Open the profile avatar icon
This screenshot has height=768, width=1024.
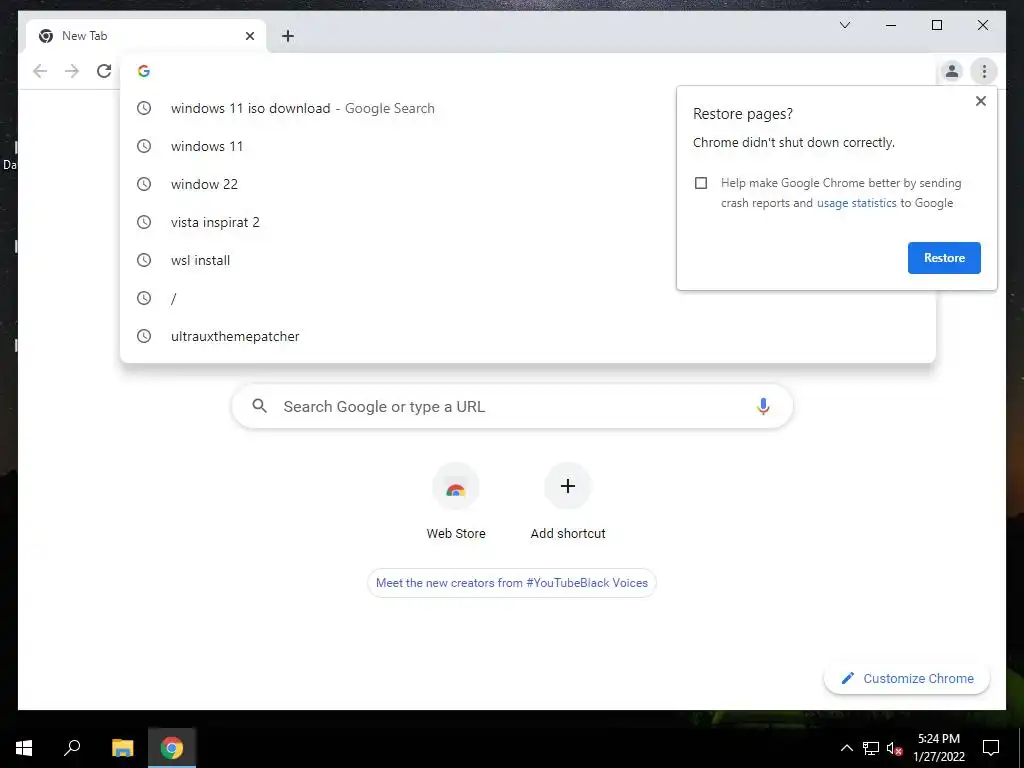click(x=952, y=71)
